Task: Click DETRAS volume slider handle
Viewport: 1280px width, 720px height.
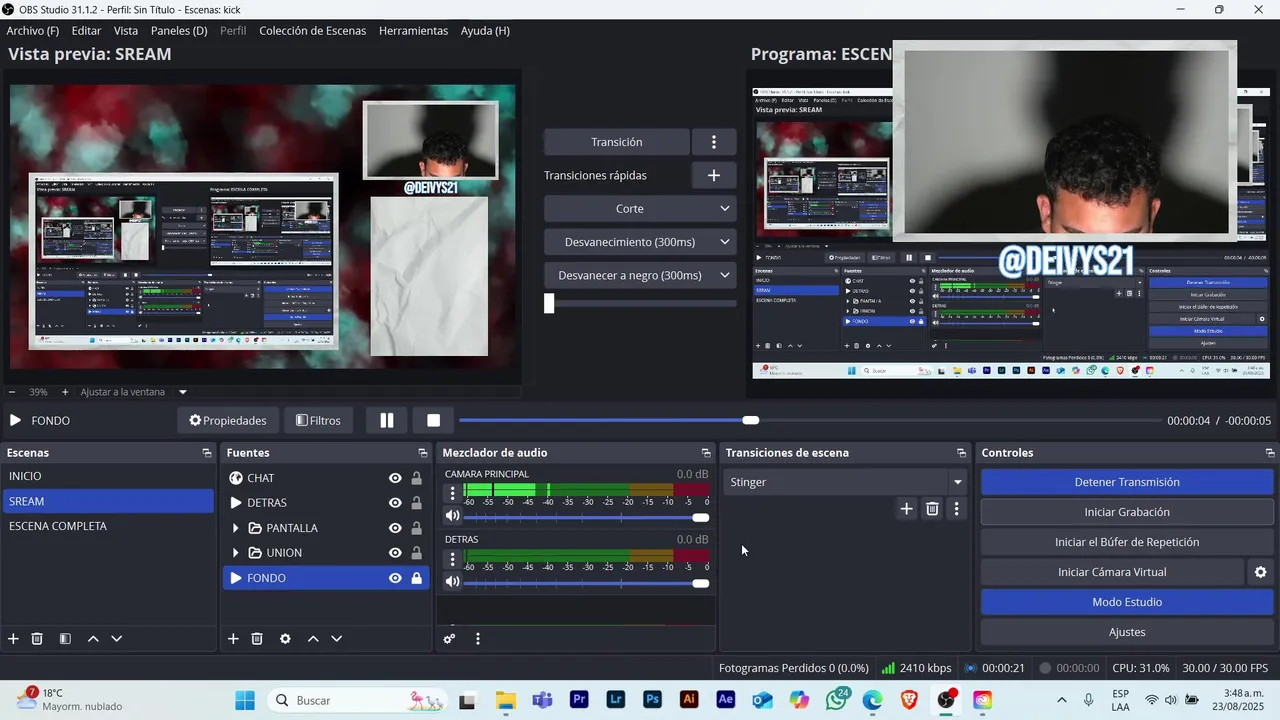Action: point(701,583)
